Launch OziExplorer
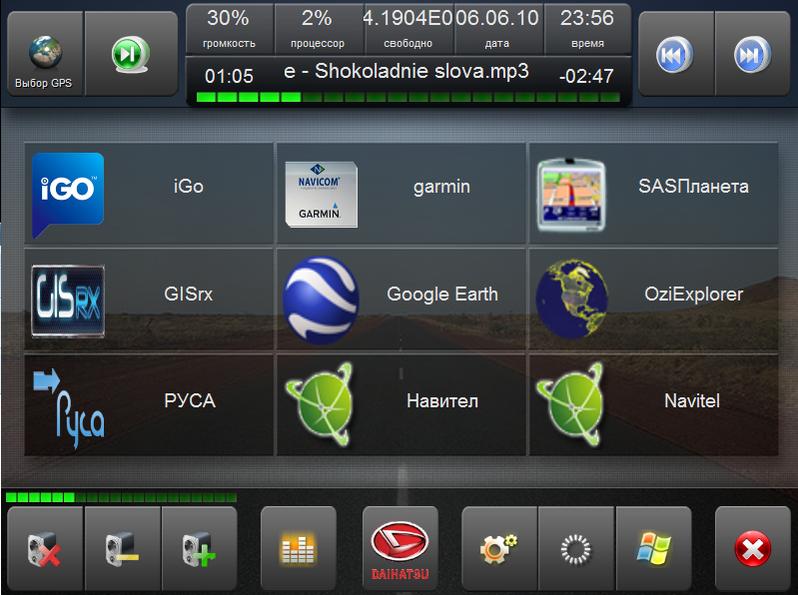Image resolution: width=798 pixels, height=595 pixels. point(652,299)
